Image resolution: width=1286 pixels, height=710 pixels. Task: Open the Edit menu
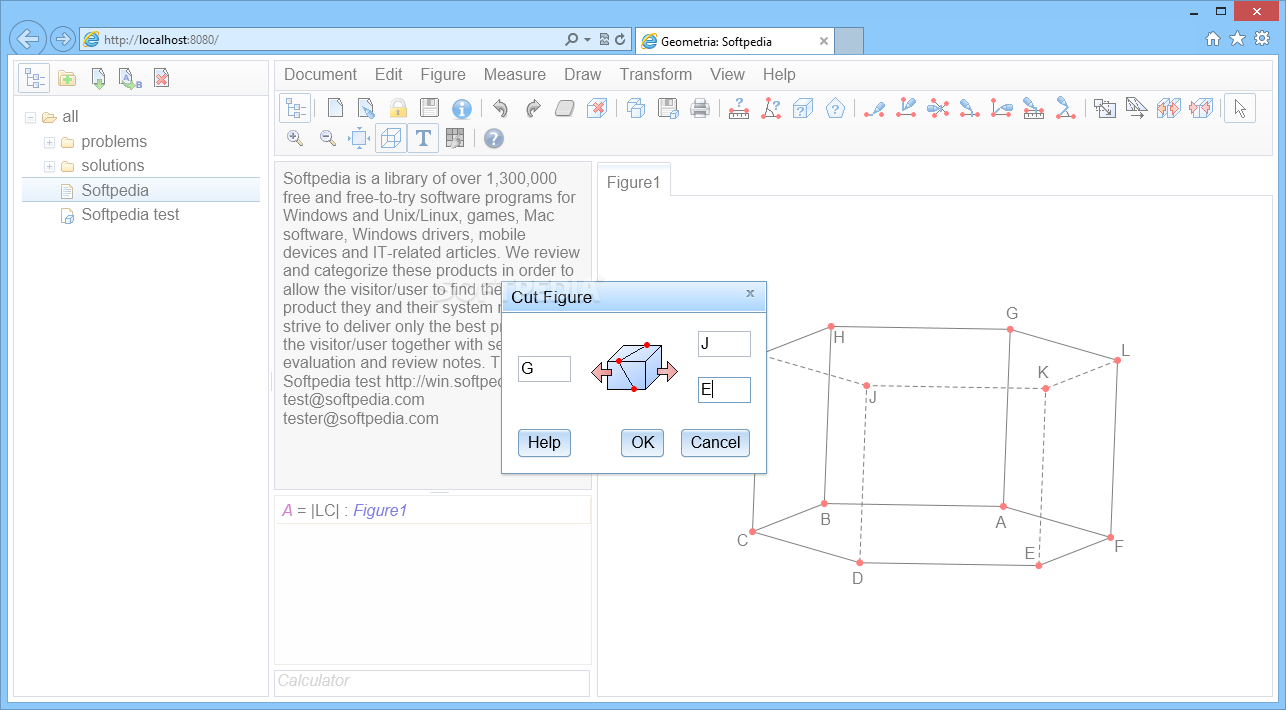point(389,74)
